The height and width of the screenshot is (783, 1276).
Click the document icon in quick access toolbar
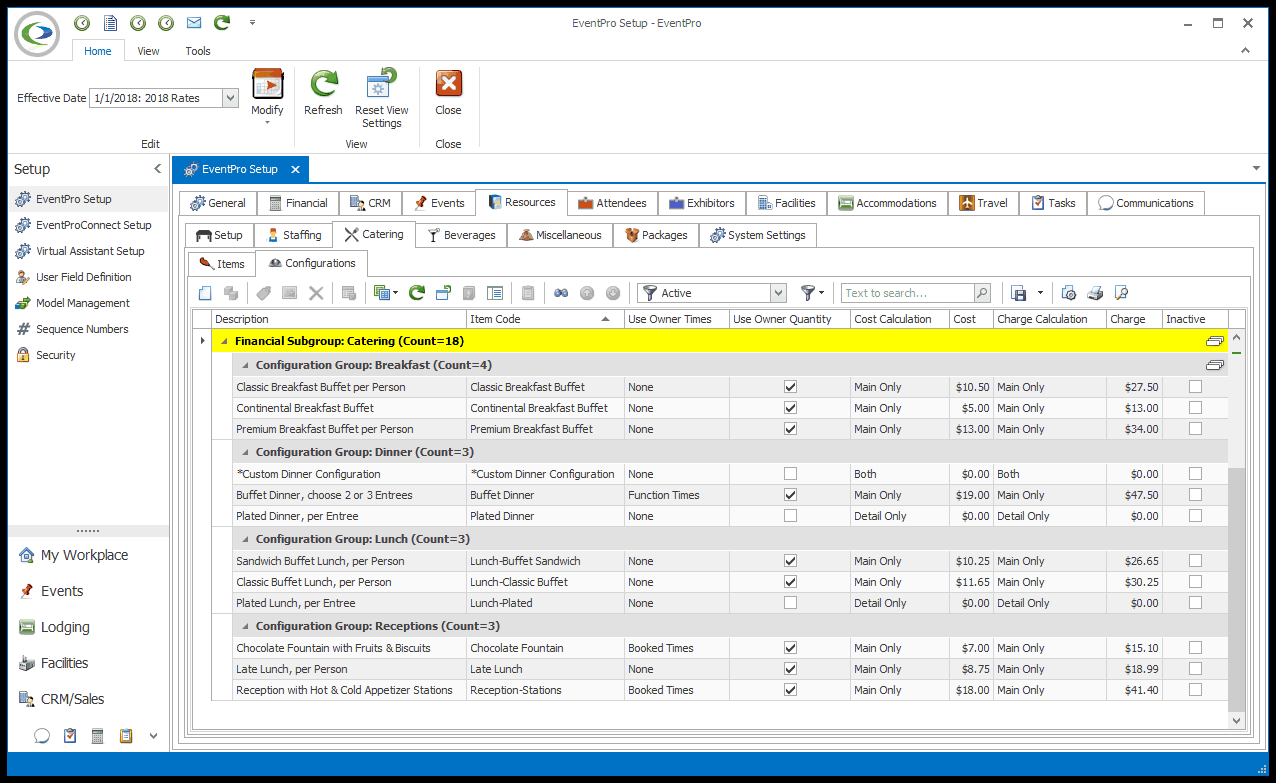tap(110, 22)
